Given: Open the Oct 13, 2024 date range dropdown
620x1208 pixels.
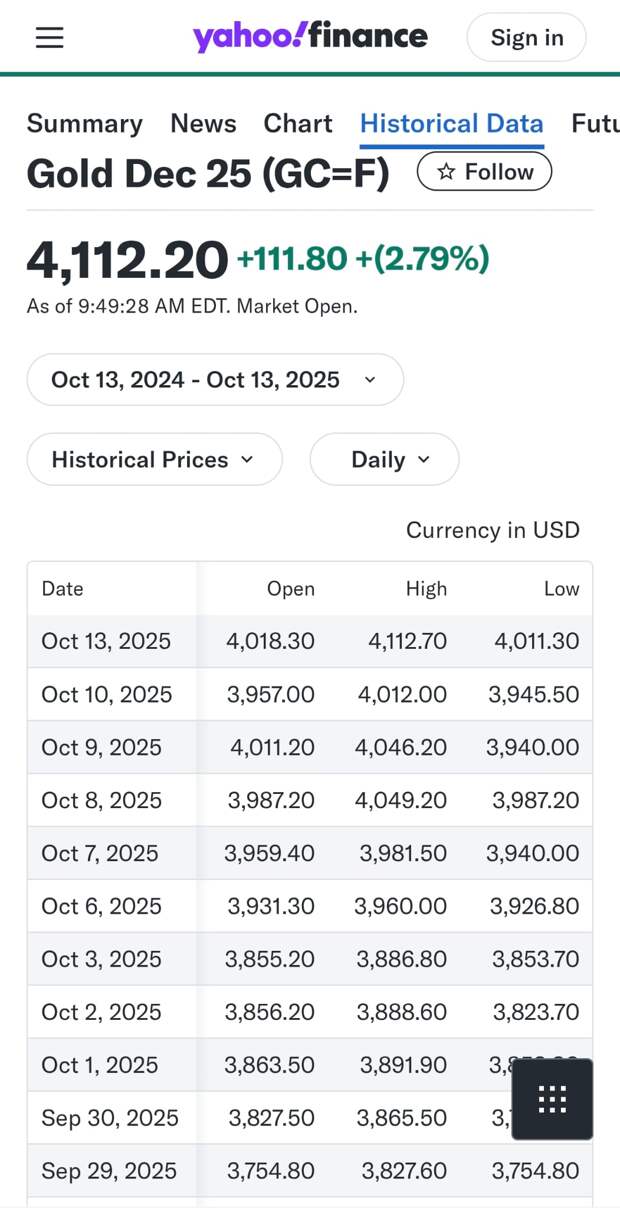Looking at the screenshot, I should [x=215, y=380].
